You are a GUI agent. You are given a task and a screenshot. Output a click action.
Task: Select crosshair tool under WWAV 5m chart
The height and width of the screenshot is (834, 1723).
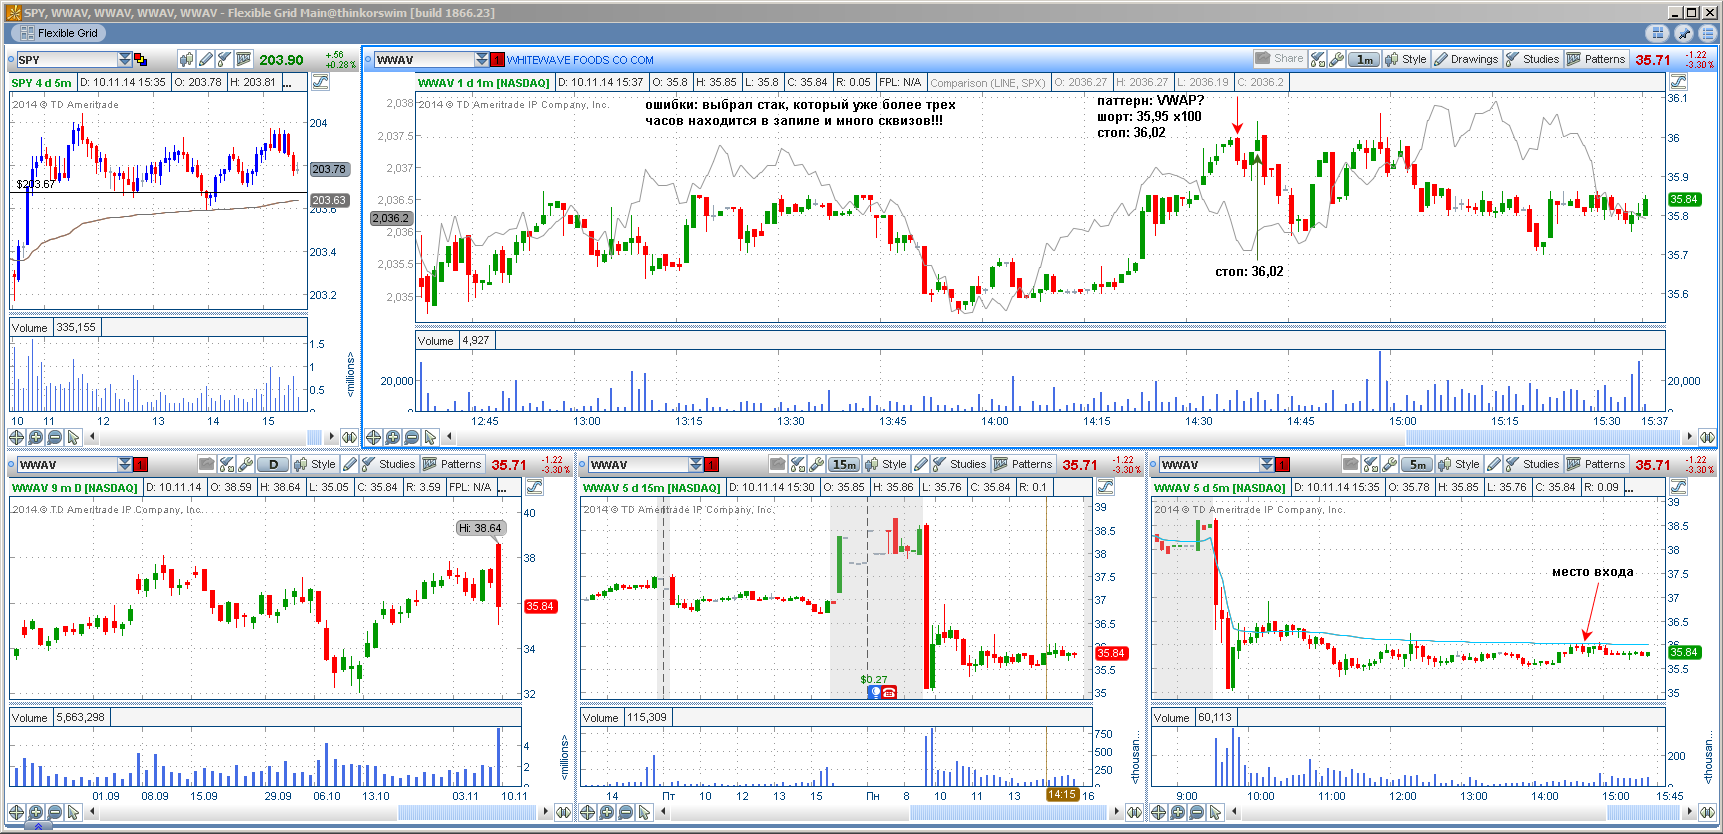coord(1159,812)
